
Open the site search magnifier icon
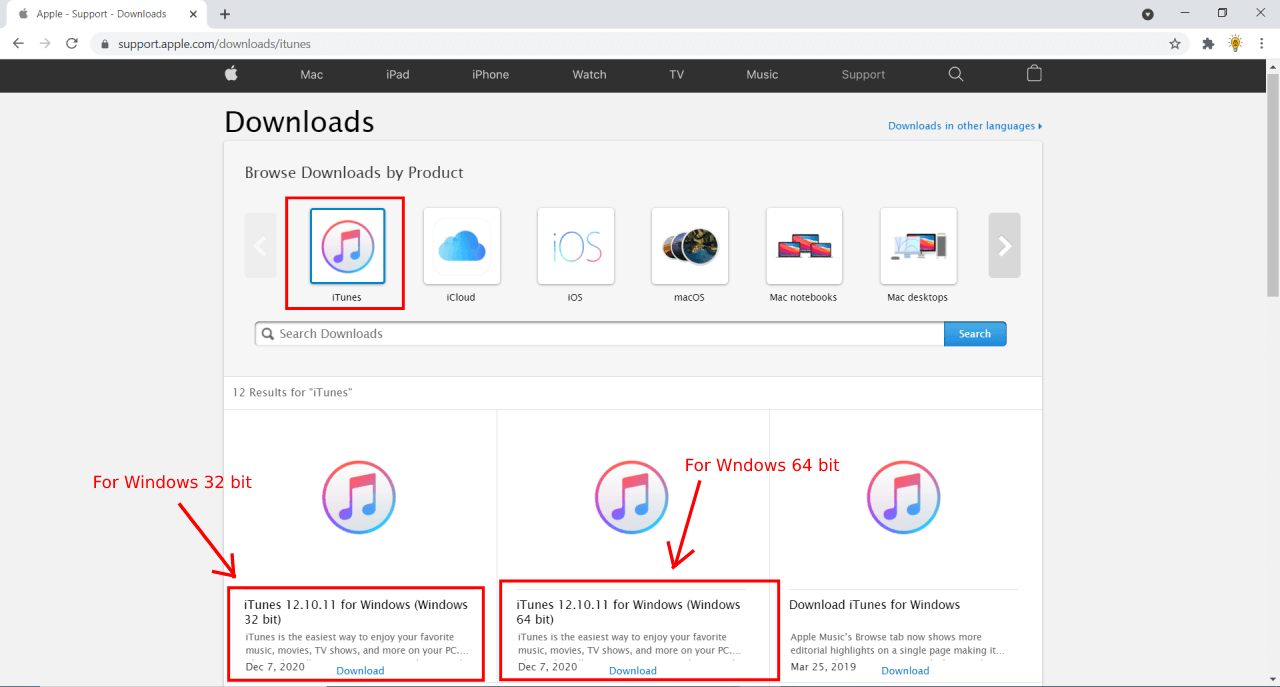coord(956,74)
